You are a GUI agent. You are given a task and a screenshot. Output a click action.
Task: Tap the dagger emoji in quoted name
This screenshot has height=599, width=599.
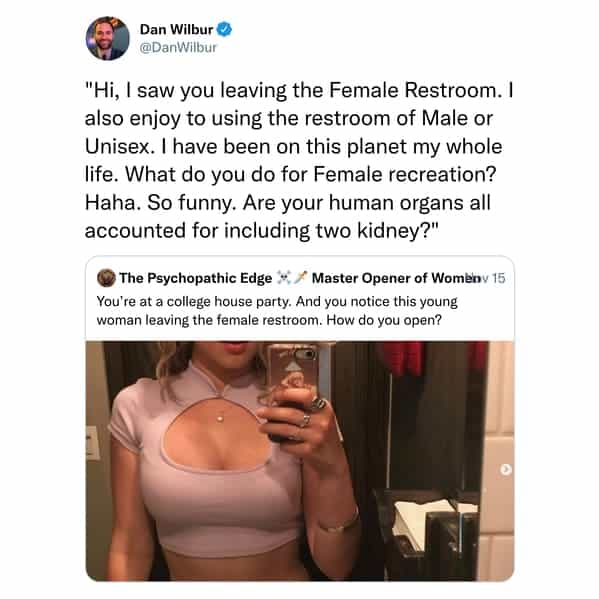(x=301, y=277)
